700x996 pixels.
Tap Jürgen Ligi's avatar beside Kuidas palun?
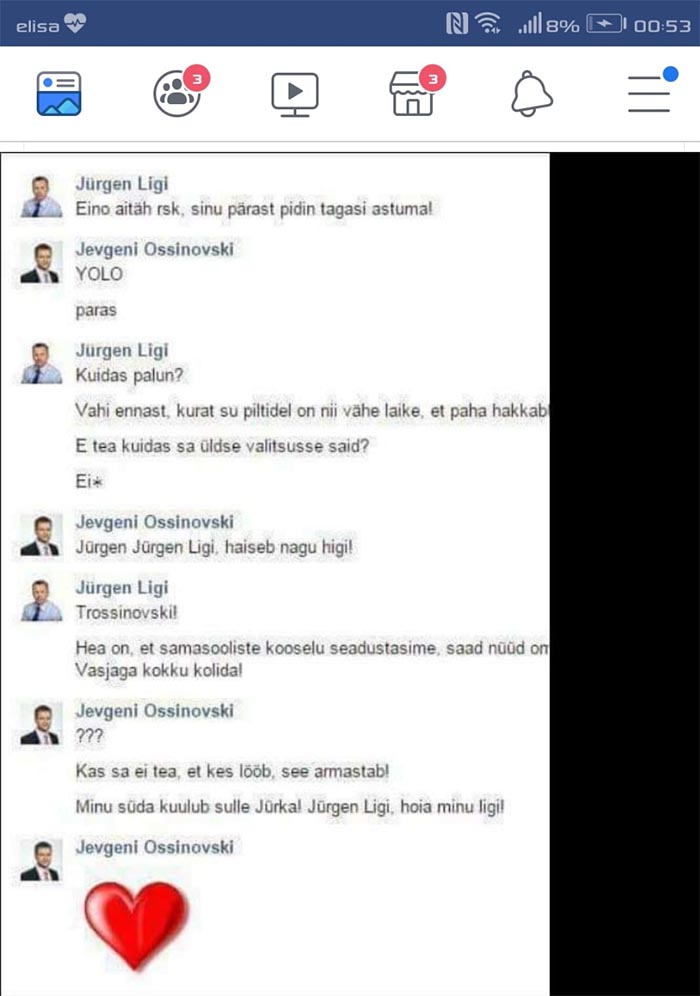click(x=41, y=363)
